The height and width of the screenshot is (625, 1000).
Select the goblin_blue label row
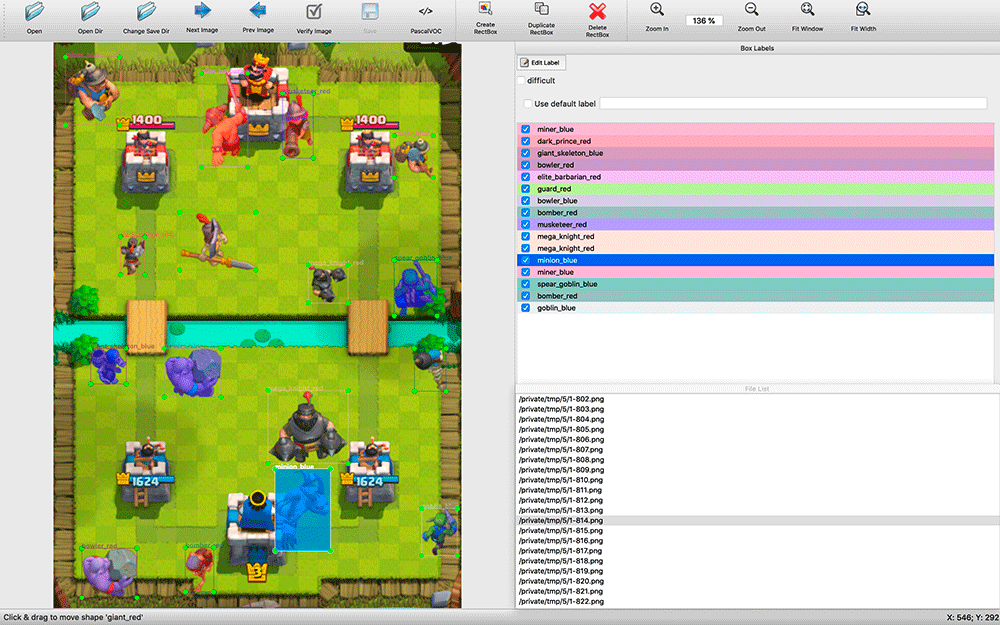click(756, 307)
